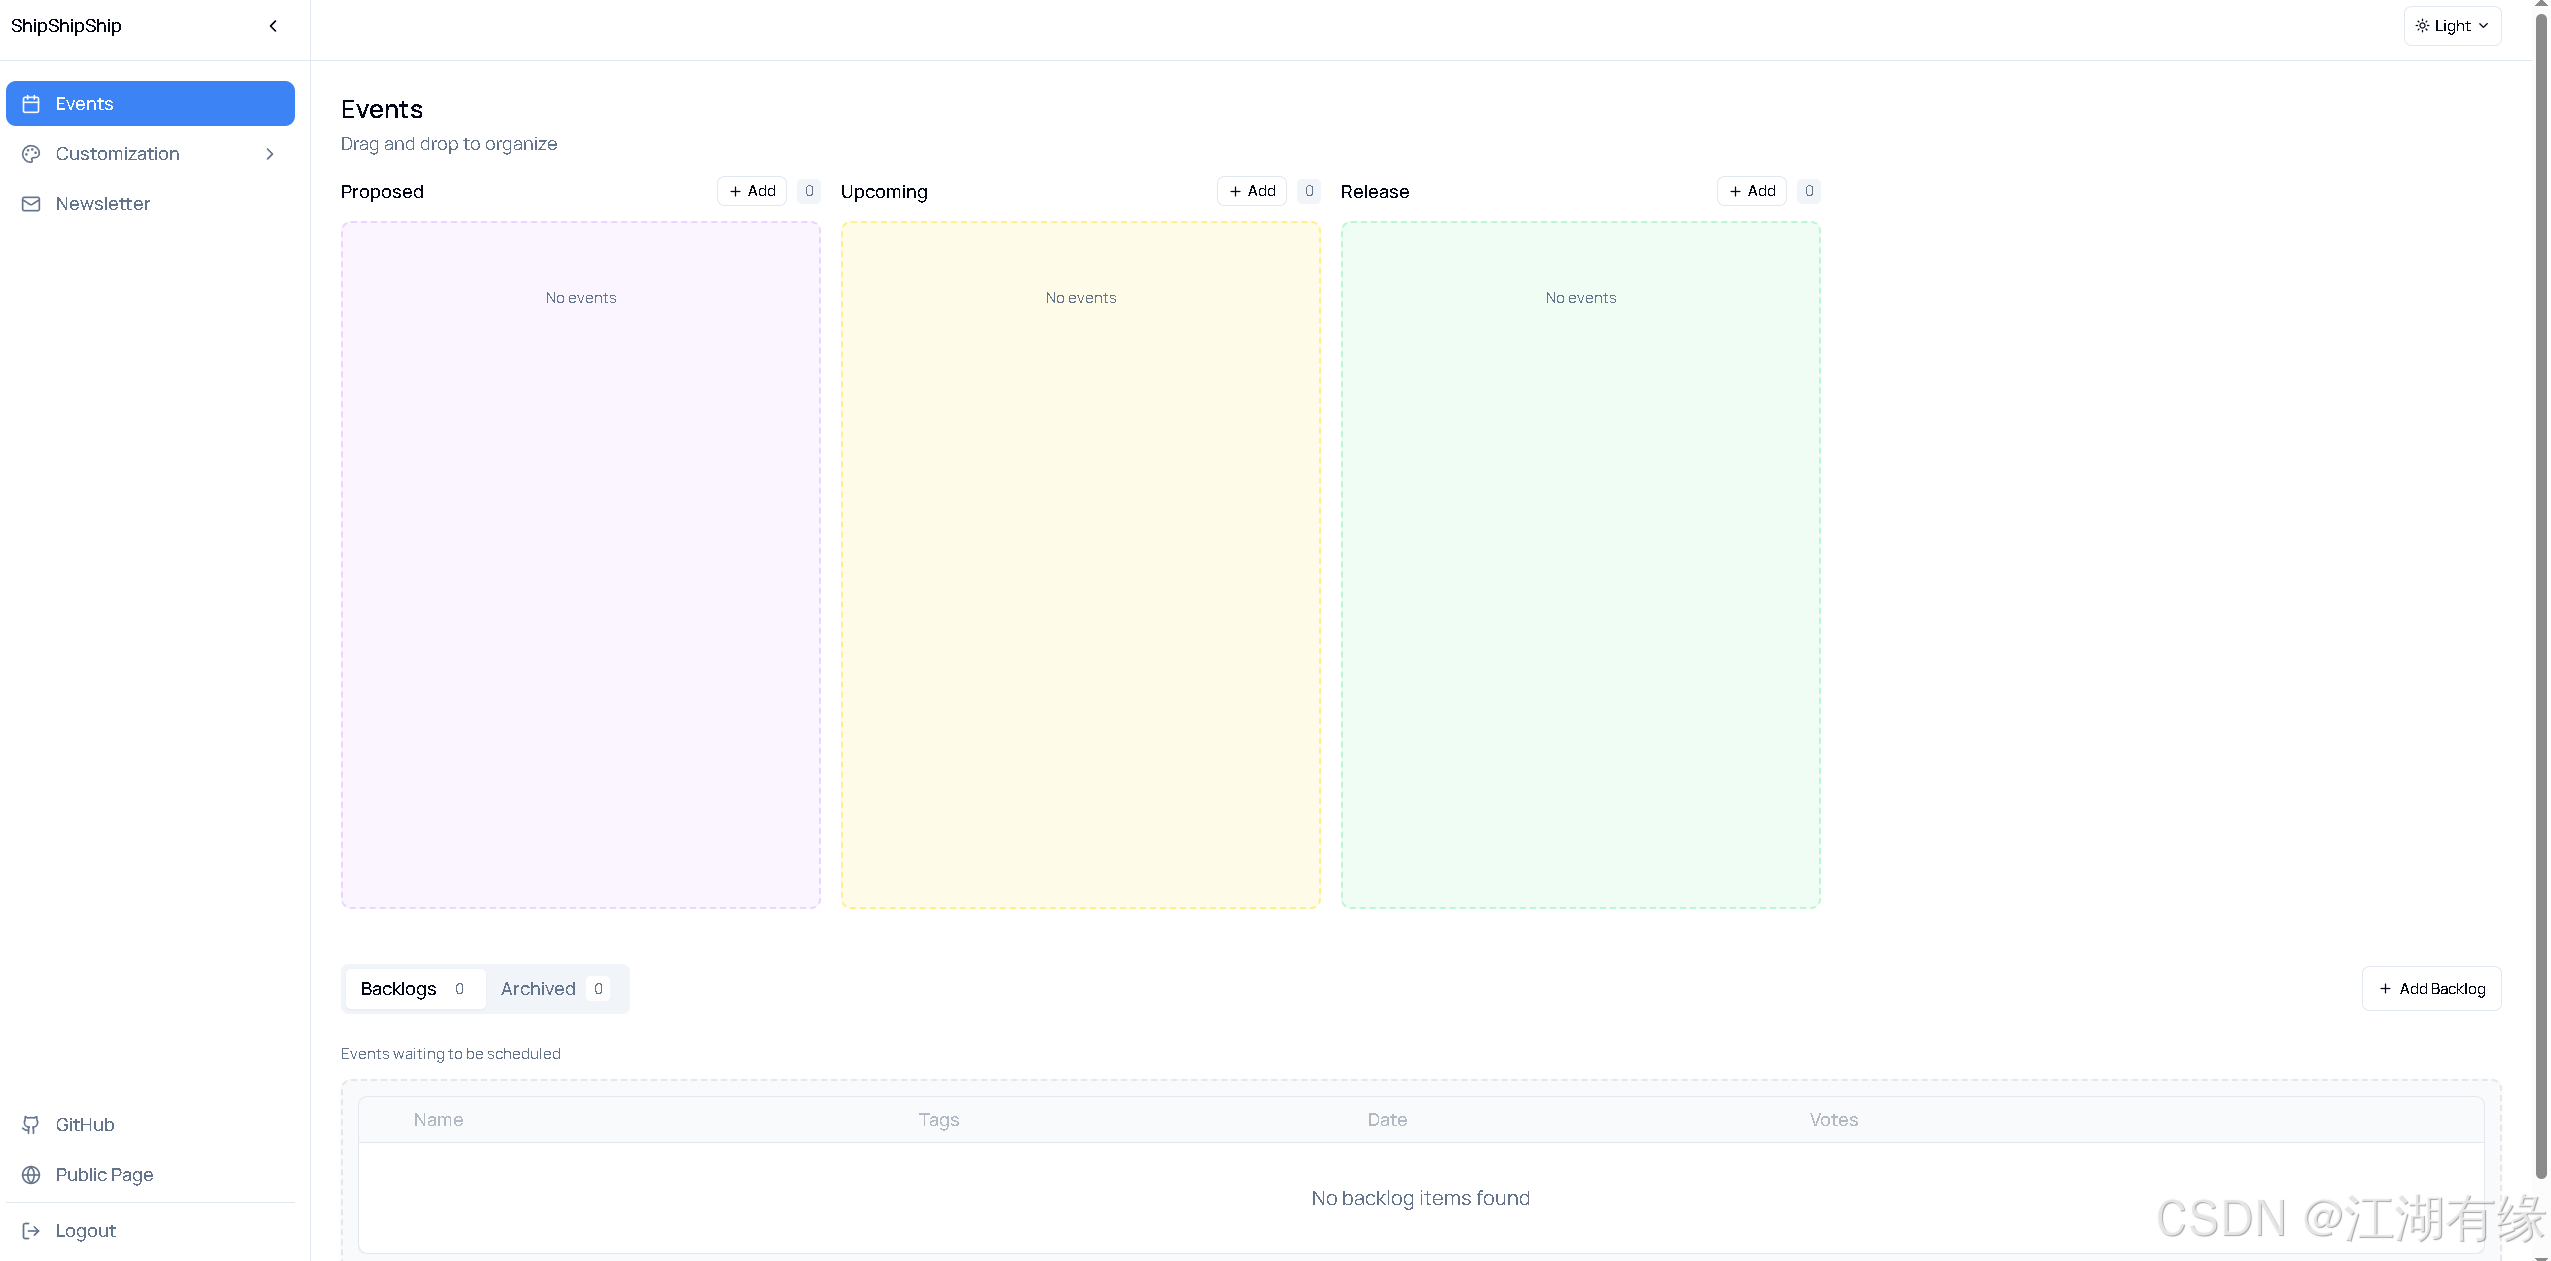Click the Public Page globe icon

coord(31,1175)
